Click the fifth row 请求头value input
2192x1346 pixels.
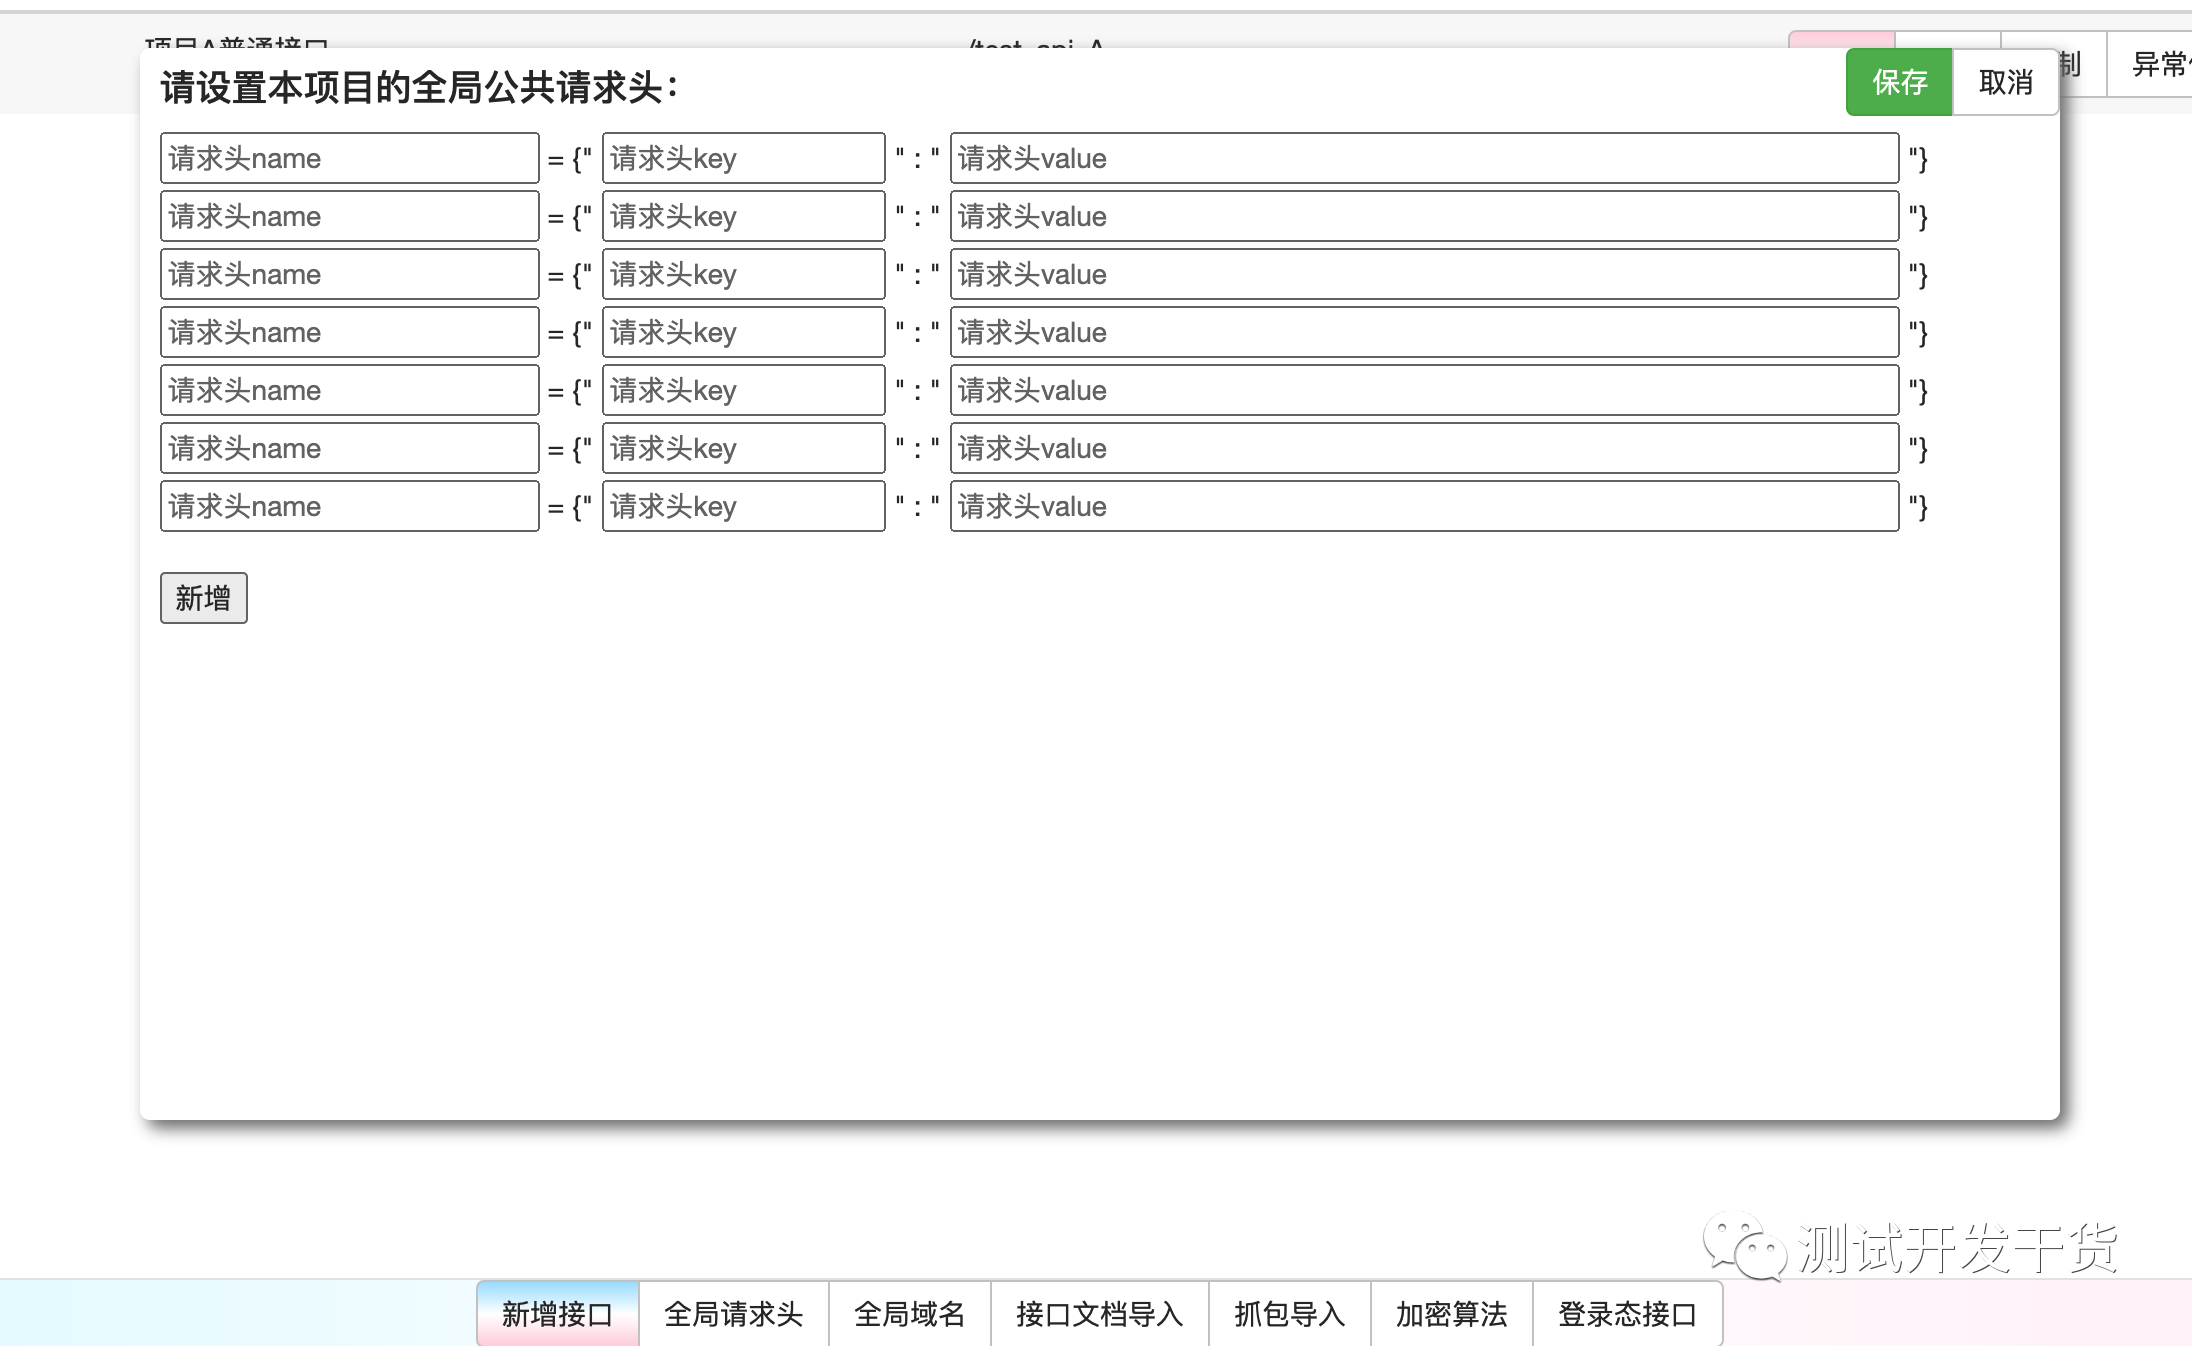point(1425,390)
